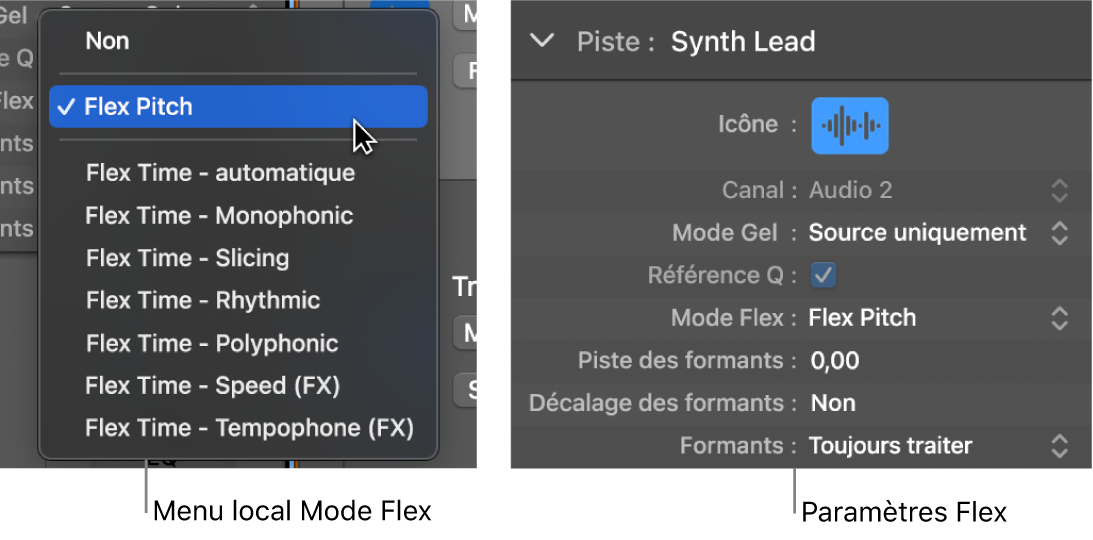Click the Piste des formants 0,00 value
Image resolution: width=1093 pixels, height=540 pixels.
[x=834, y=361]
